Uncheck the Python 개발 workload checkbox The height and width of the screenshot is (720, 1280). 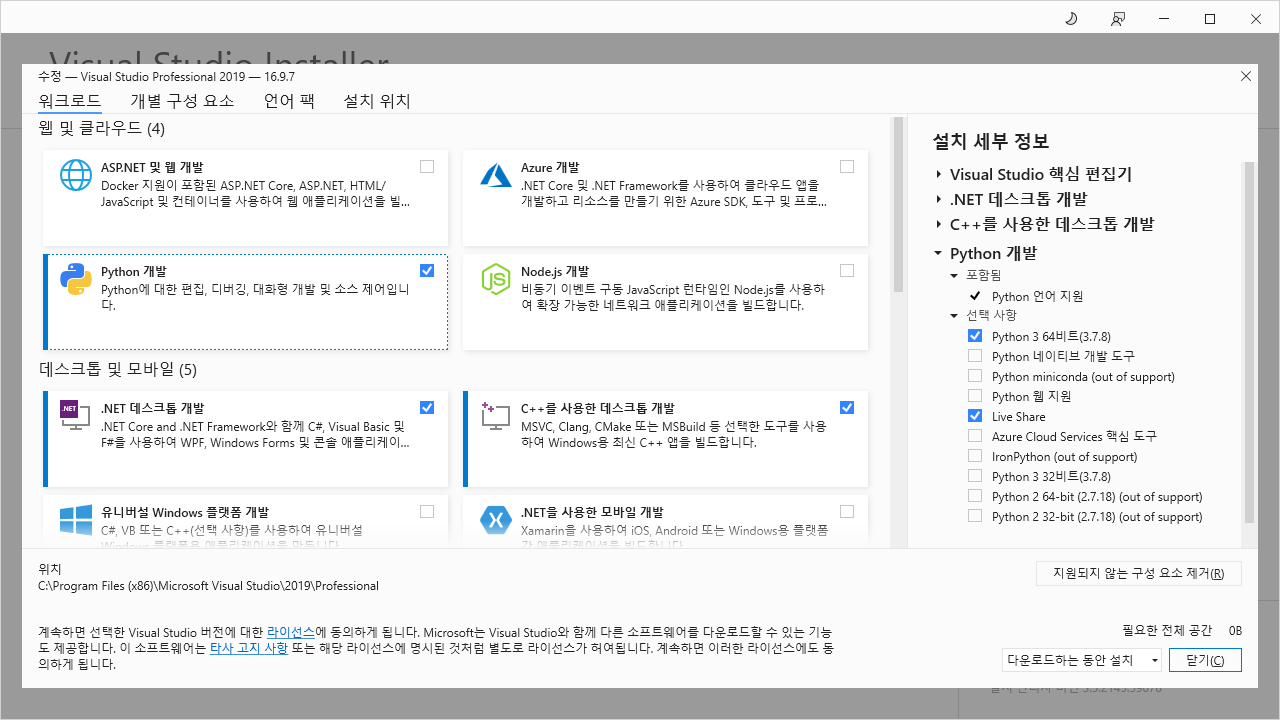click(x=427, y=271)
